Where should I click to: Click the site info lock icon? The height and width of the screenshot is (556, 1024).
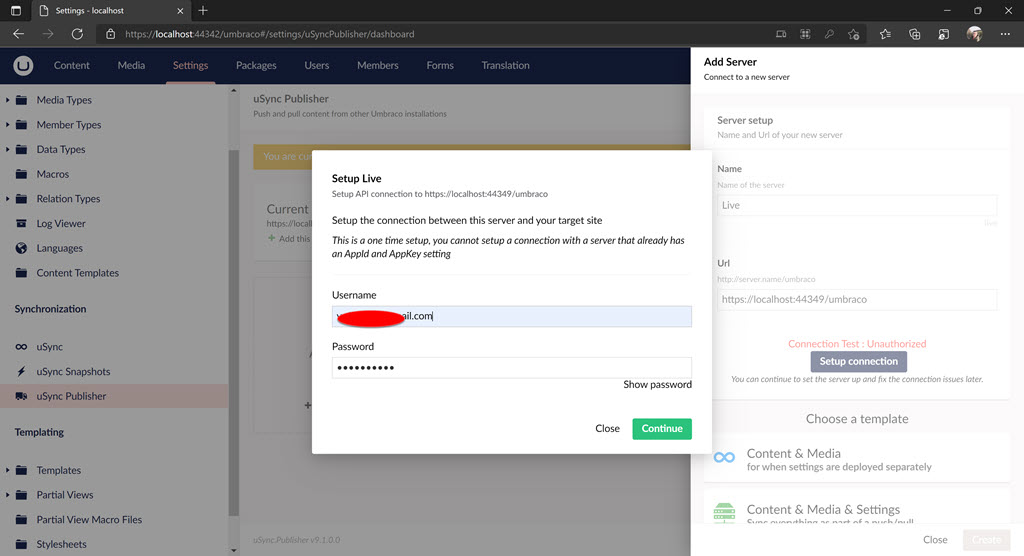click(x=110, y=34)
